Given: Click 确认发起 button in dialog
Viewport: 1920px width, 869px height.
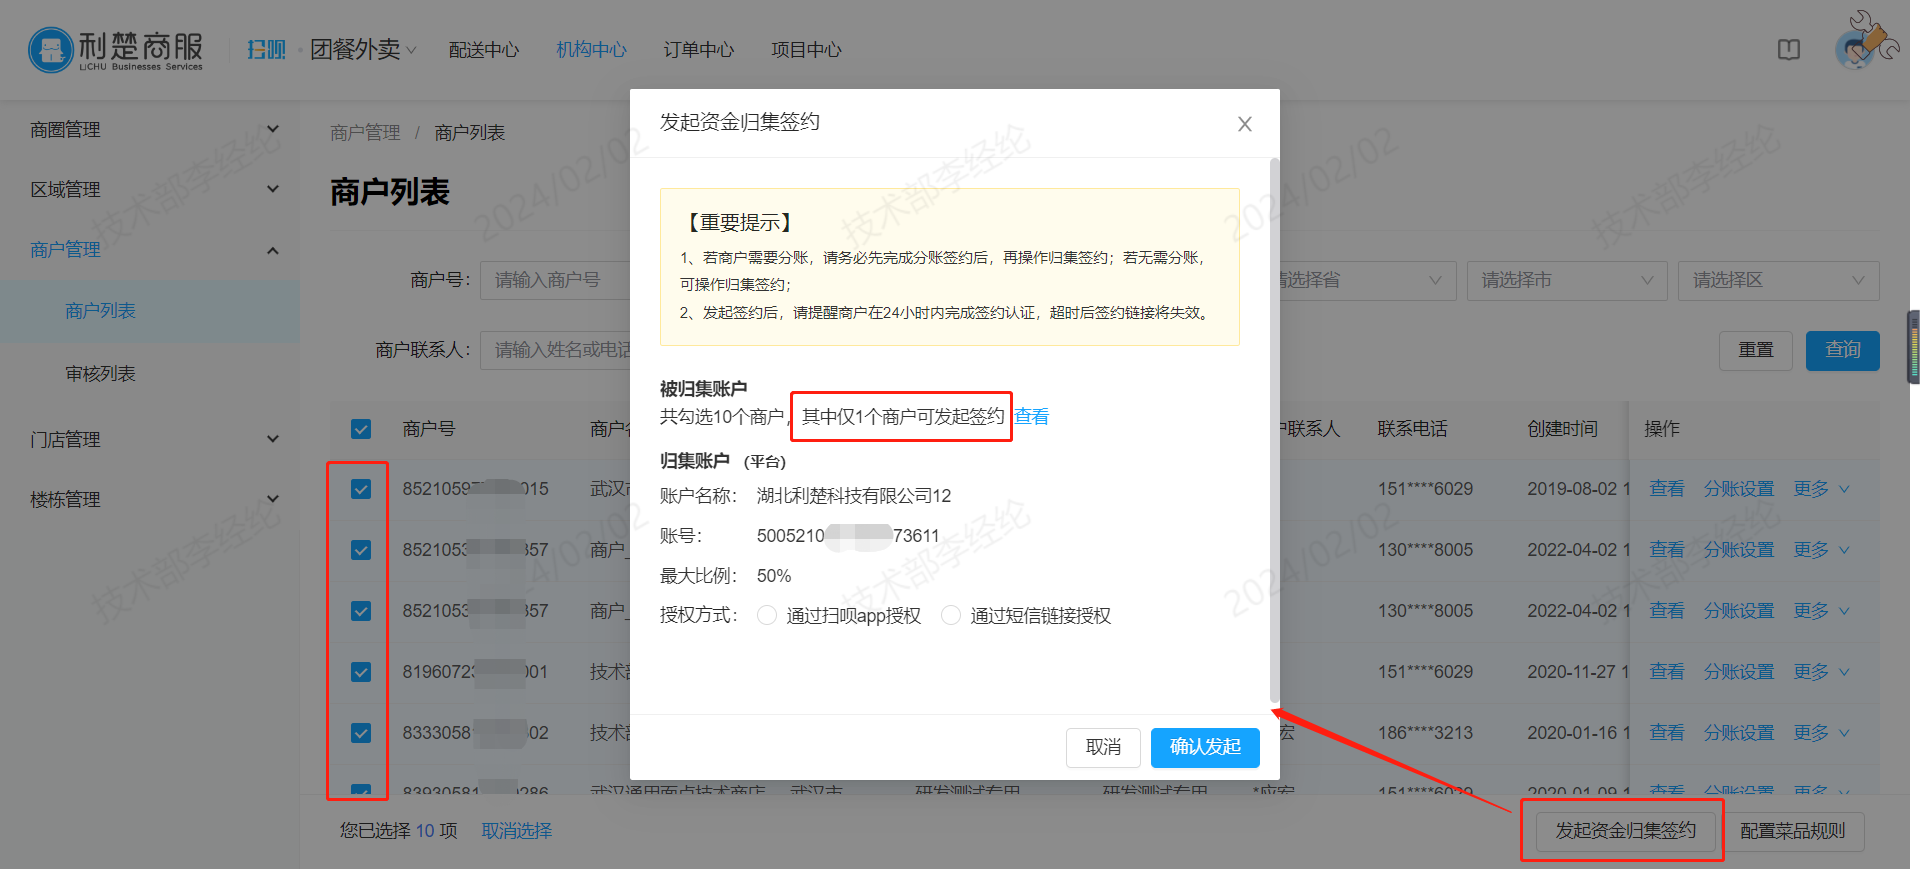Looking at the screenshot, I should coord(1205,747).
